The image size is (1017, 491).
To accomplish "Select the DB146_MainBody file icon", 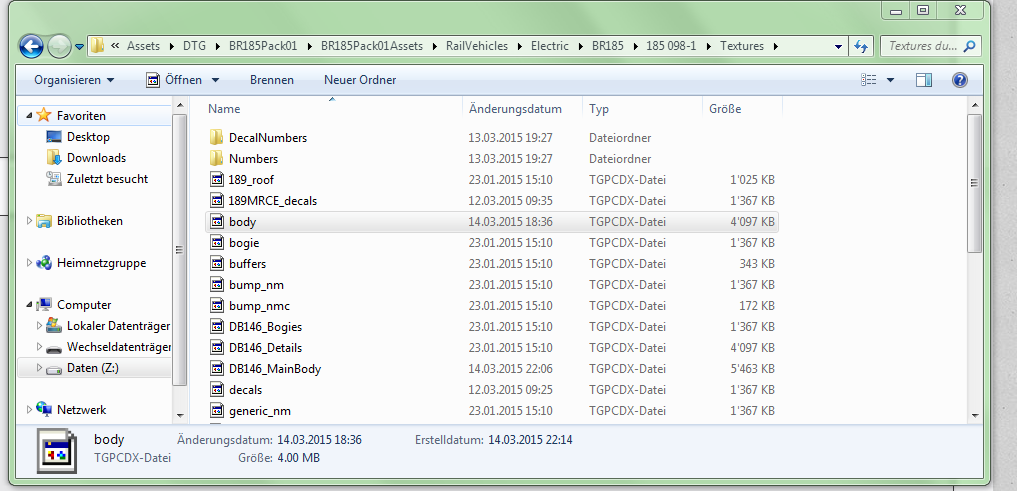I will (217, 368).
